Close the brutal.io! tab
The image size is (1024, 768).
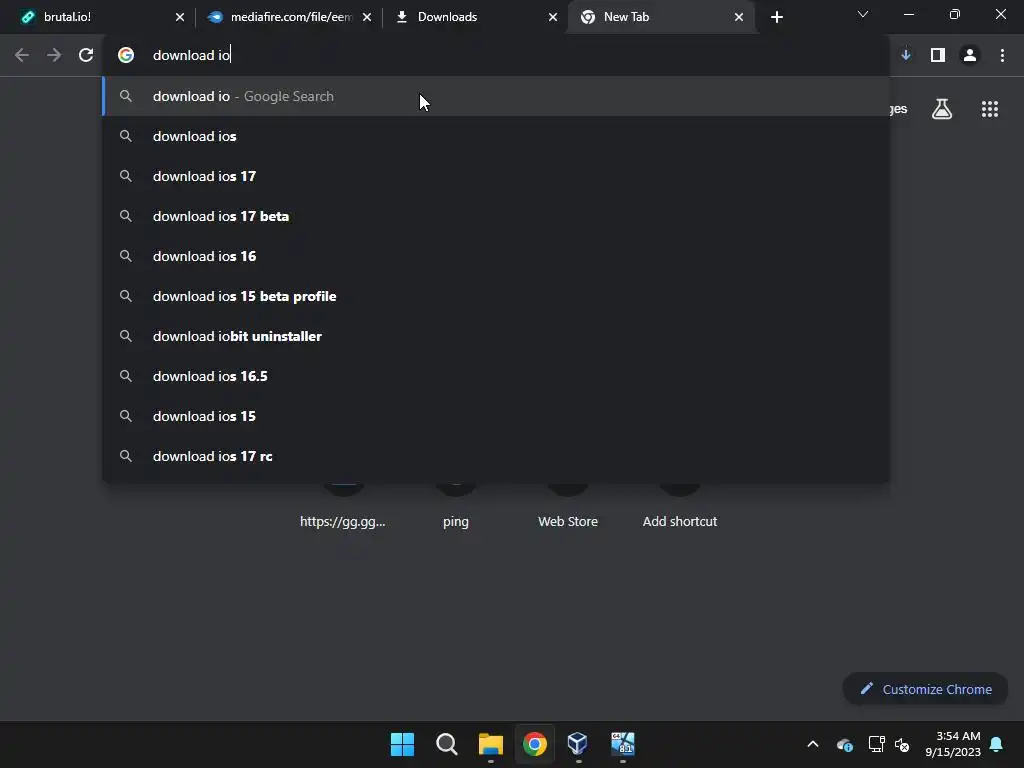coord(180,17)
